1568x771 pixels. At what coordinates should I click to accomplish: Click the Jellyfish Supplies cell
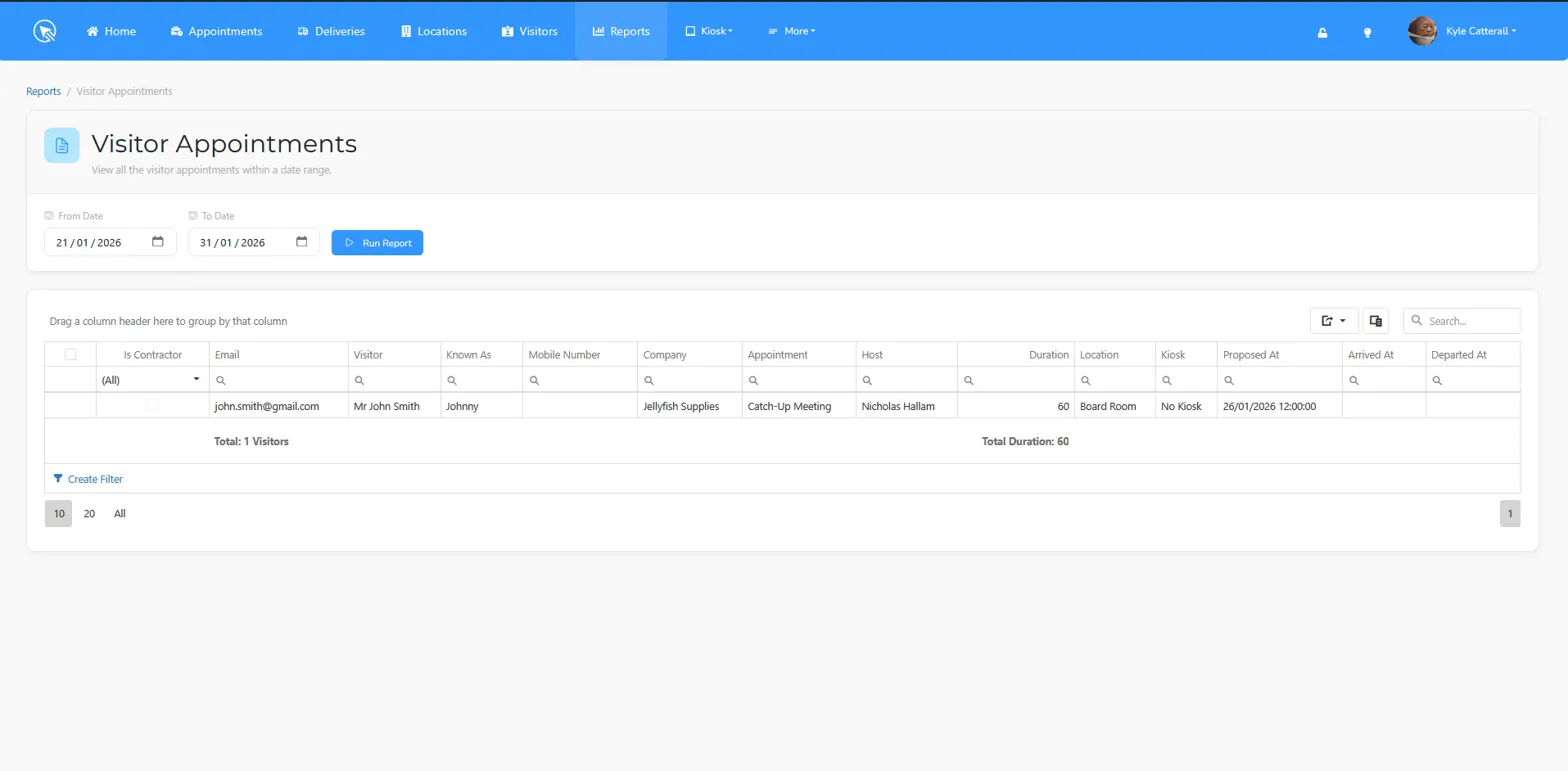click(690, 406)
